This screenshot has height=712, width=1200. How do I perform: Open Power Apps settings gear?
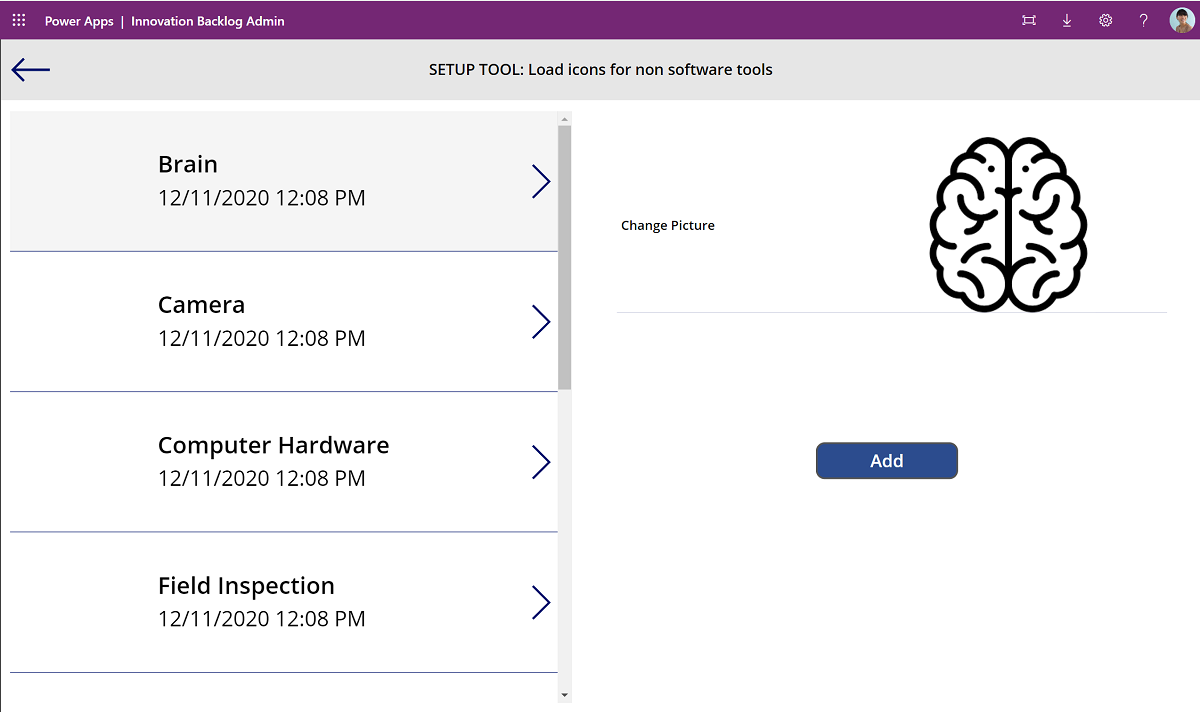(x=1105, y=20)
